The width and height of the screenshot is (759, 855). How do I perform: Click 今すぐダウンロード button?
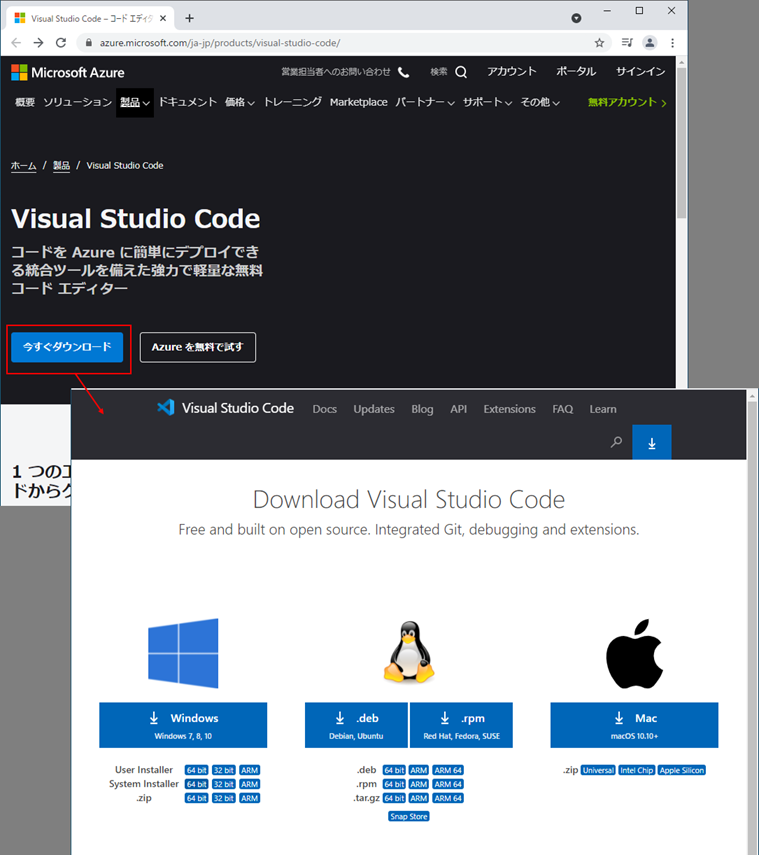67,347
